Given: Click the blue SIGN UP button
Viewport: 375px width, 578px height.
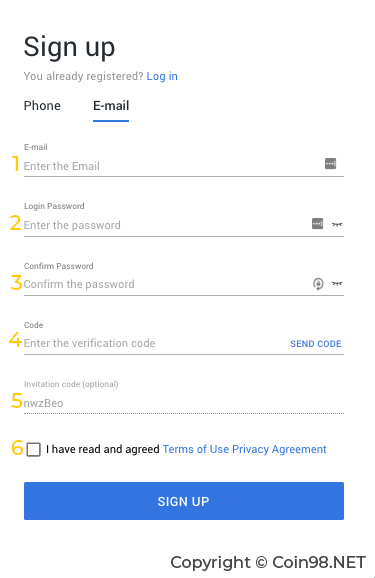Looking at the screenshot, I should 184,501.
